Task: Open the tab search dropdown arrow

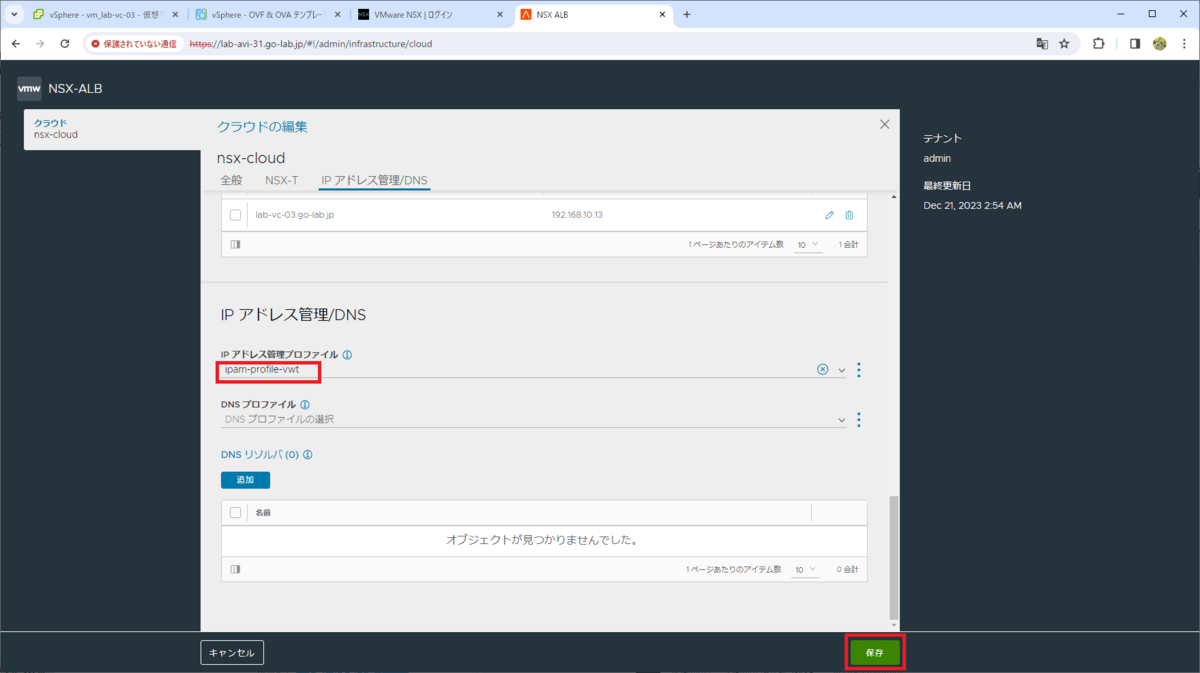Action: pyautogui.click(x=14, y=15)
